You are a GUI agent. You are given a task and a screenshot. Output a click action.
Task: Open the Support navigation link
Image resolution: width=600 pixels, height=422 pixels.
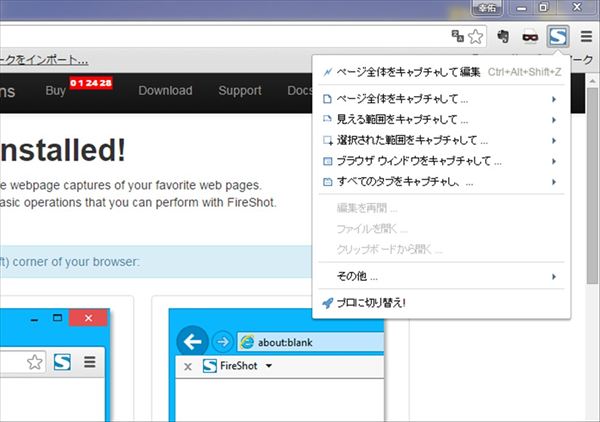240,91
